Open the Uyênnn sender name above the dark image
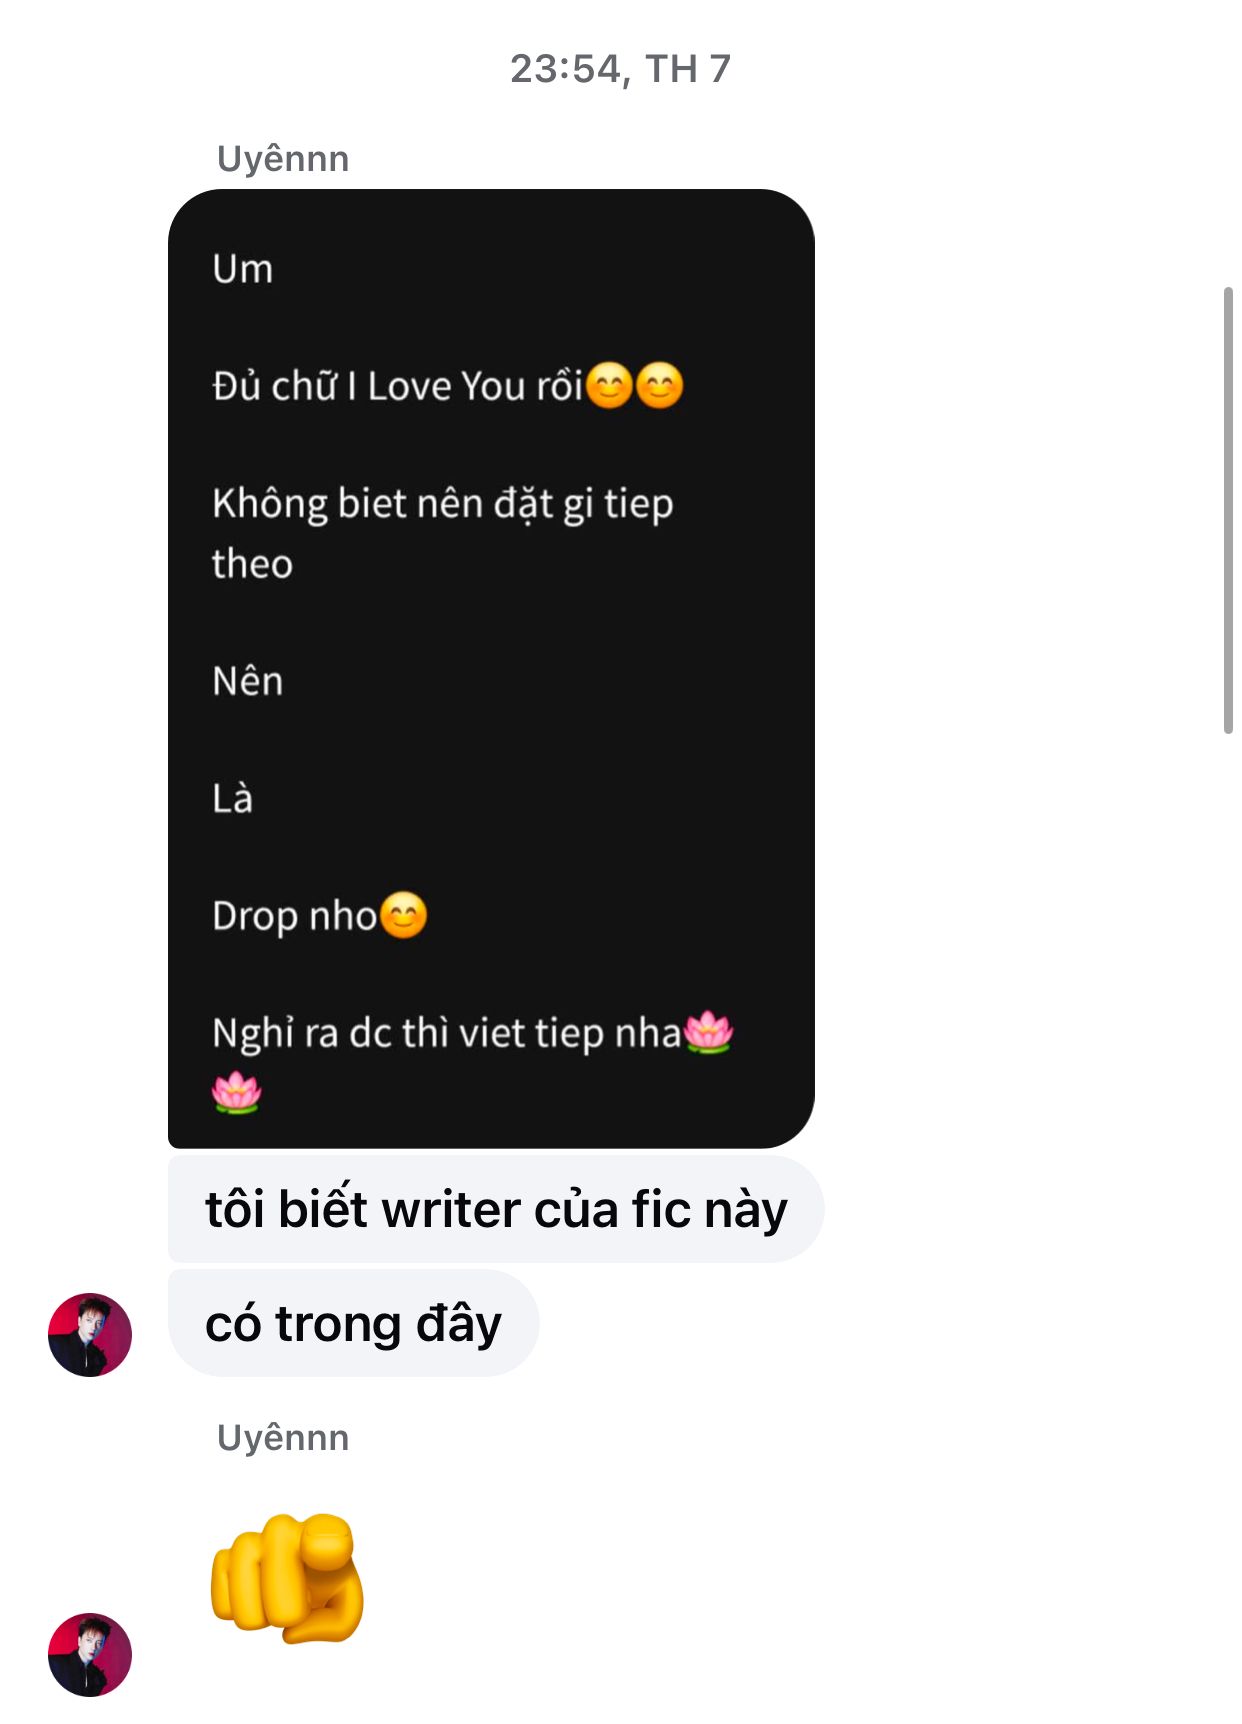 pos(283,158)
